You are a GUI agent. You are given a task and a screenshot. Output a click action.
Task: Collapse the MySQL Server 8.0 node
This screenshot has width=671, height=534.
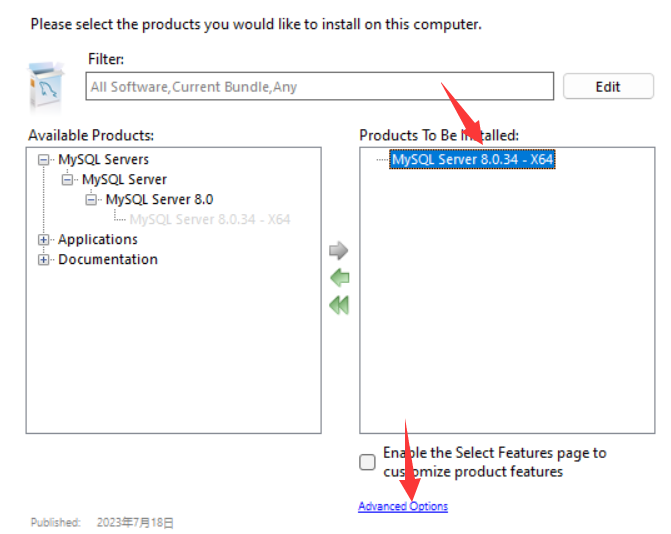91,200
